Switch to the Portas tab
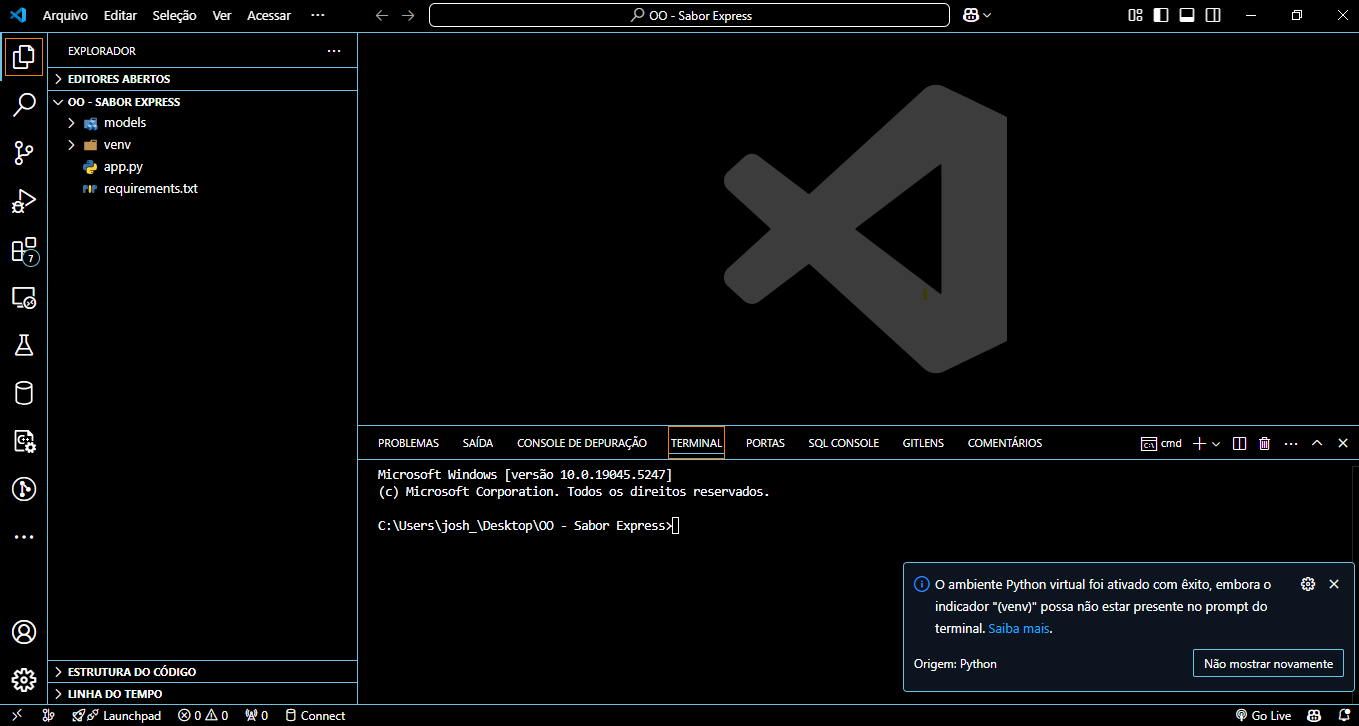Screen dimensions: 1359x726 (765, 443)
